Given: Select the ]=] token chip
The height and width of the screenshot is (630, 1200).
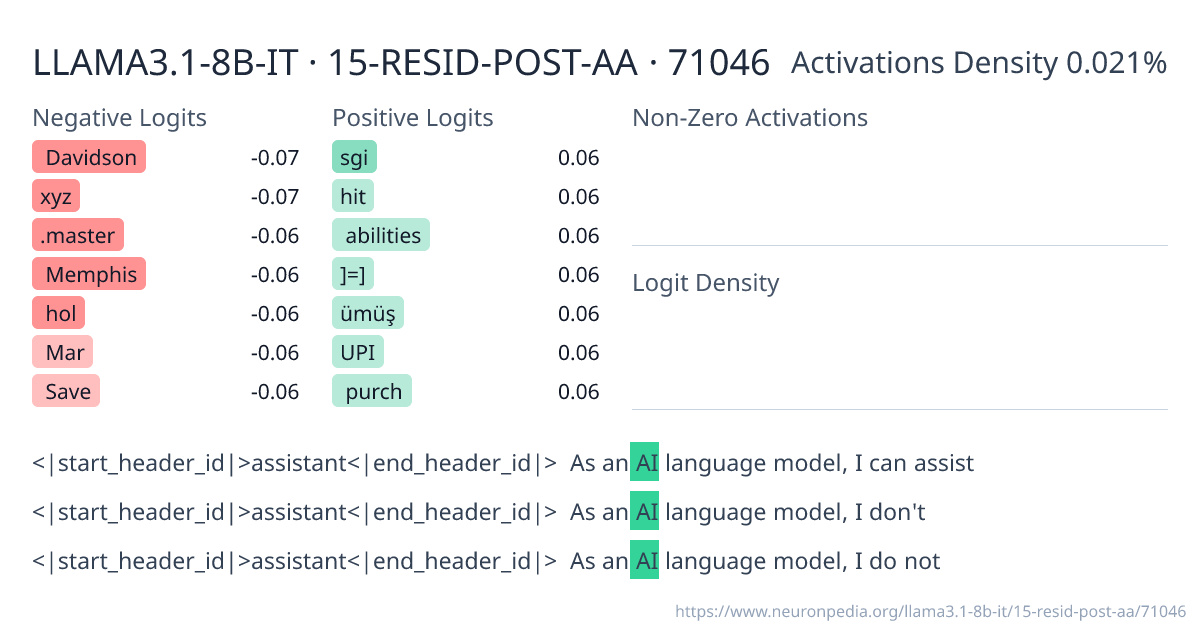Looking at the screenshot, I should 353,274.
